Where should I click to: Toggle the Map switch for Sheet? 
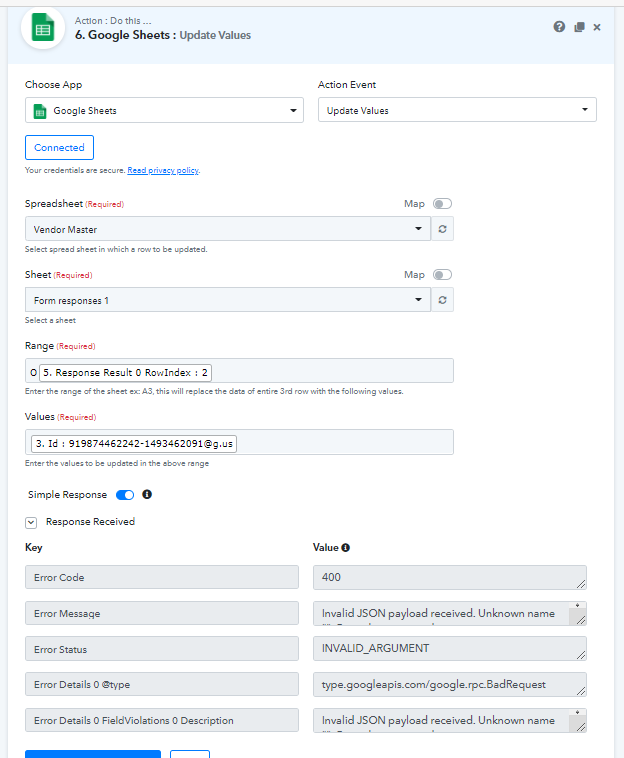(x=442, y=275)
